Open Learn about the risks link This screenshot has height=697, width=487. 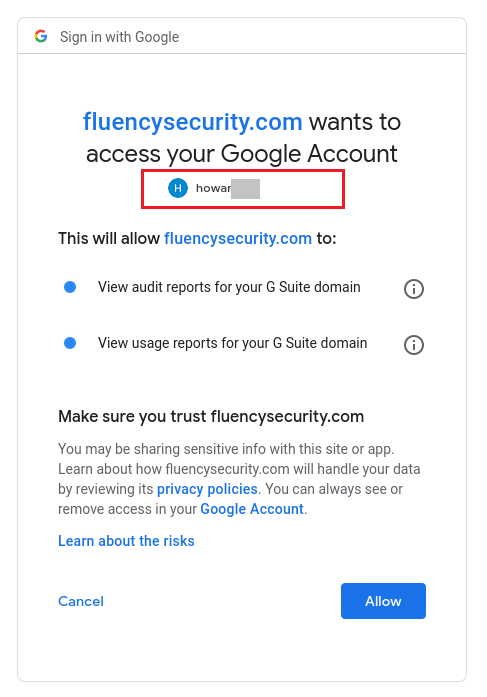click(126, 541)
